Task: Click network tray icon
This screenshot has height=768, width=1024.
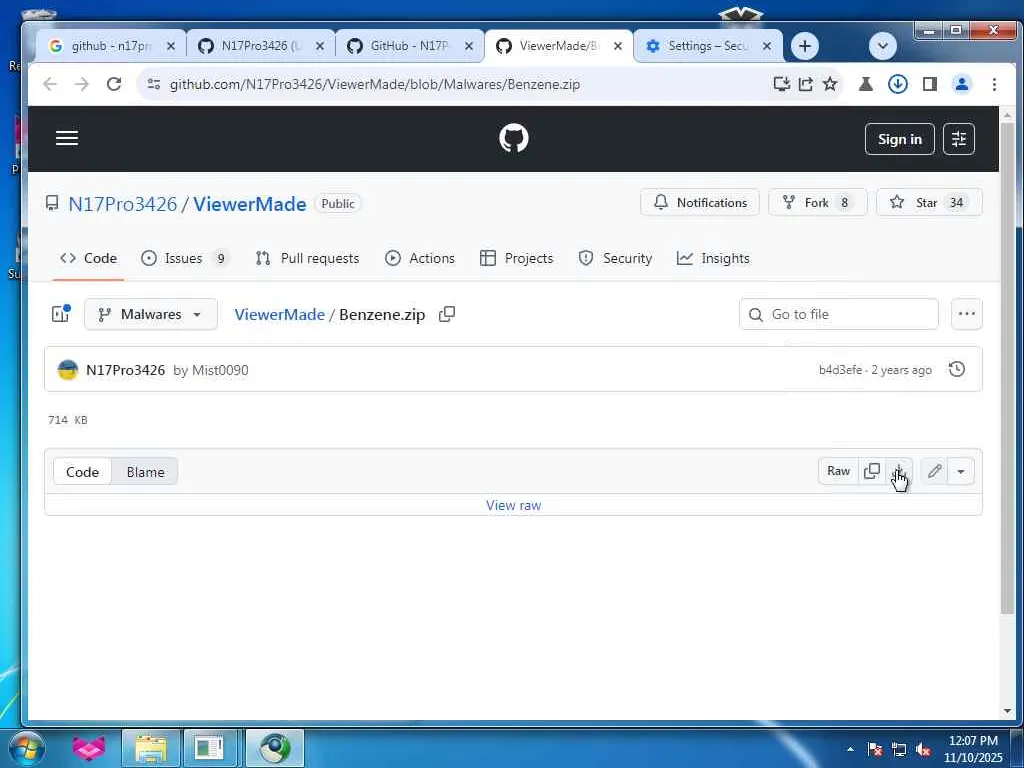Action: pos(899,749)
